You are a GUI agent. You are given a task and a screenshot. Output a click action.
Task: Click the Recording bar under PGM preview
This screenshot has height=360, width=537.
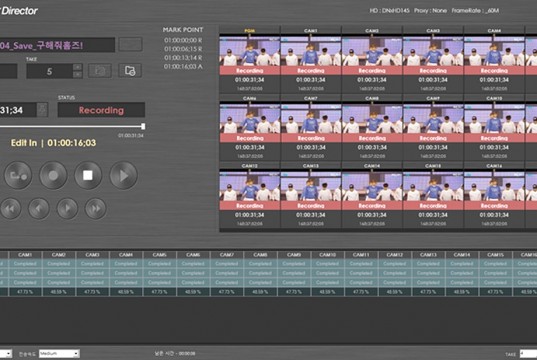coord(250,71)
